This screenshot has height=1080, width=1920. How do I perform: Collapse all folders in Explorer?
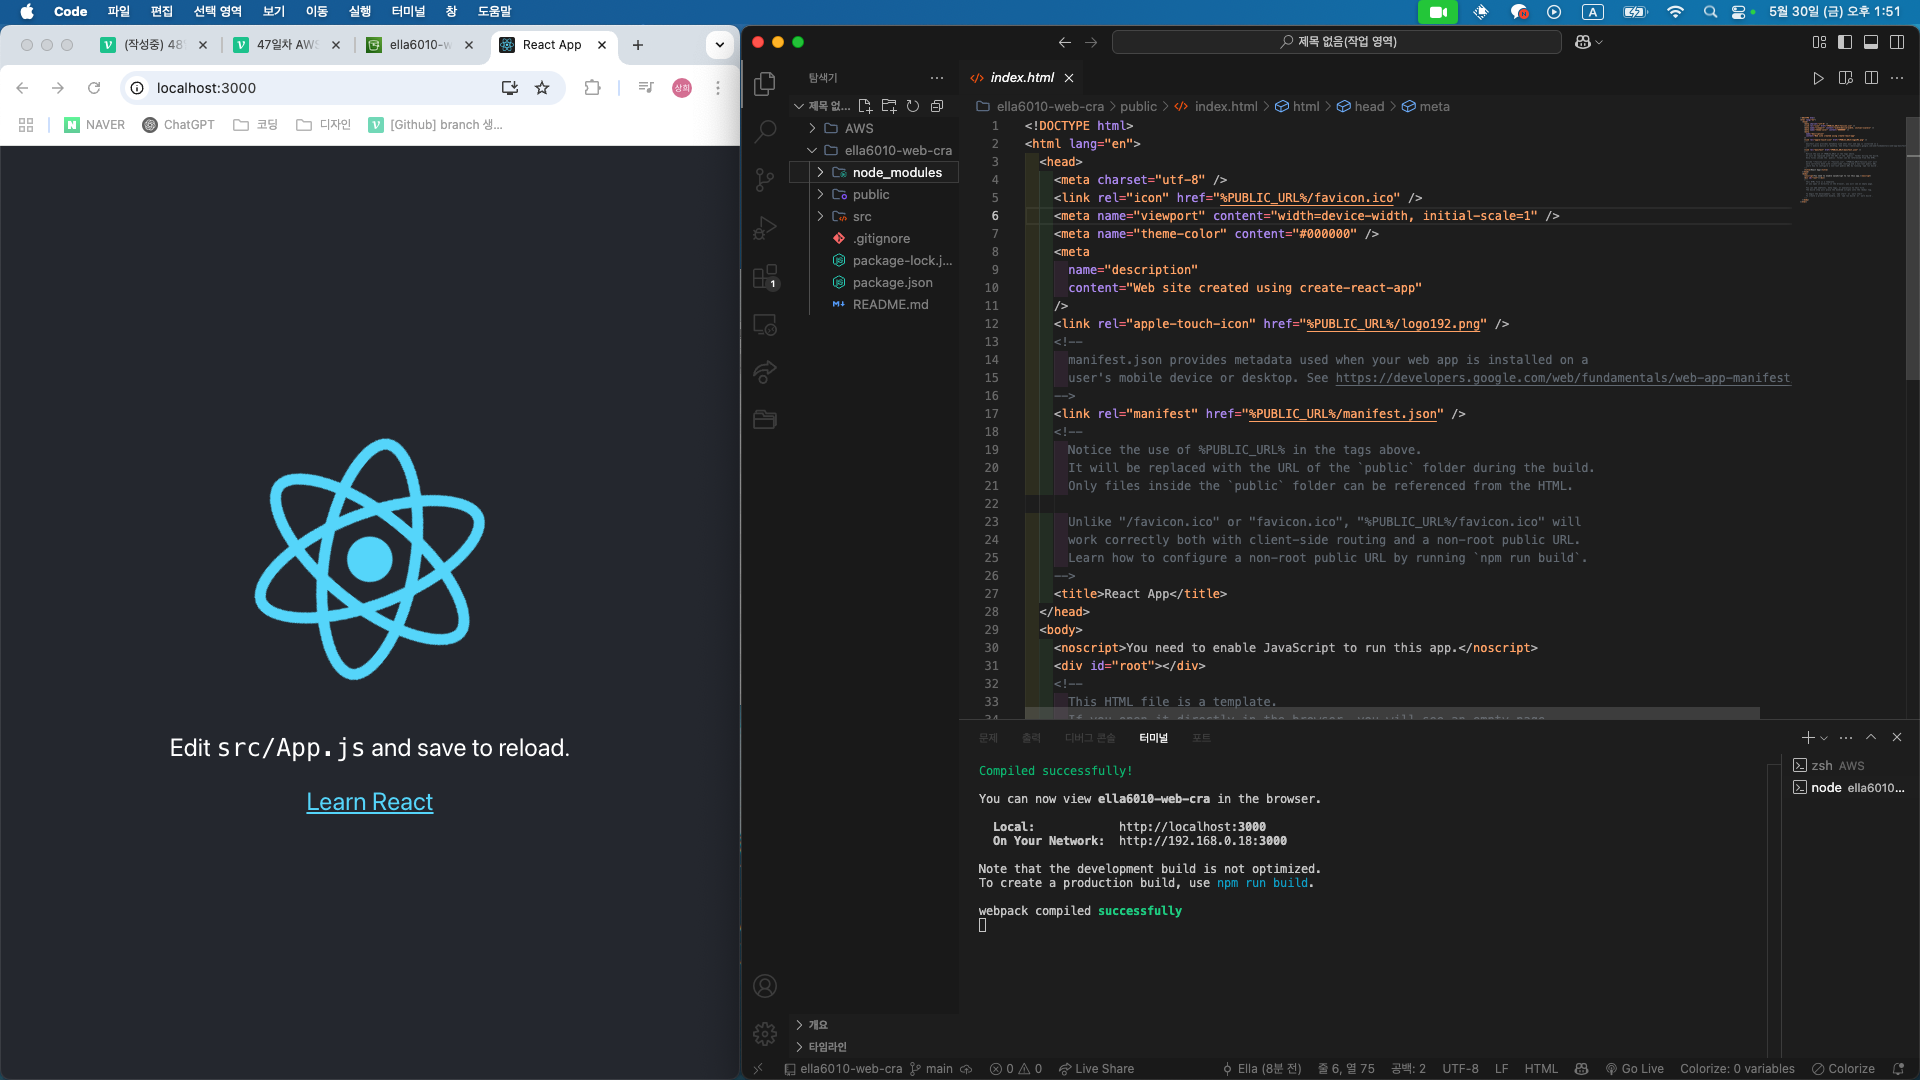coord(937,106)
